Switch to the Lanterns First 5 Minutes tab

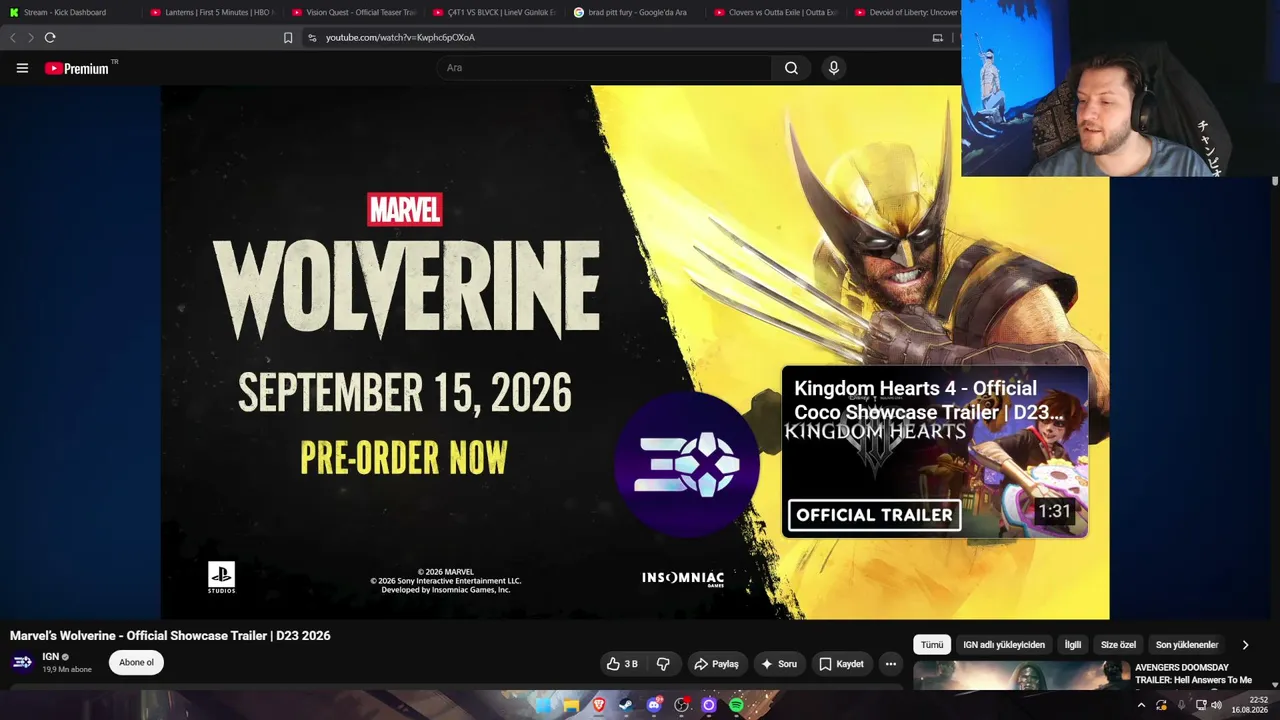pos(212,12)
